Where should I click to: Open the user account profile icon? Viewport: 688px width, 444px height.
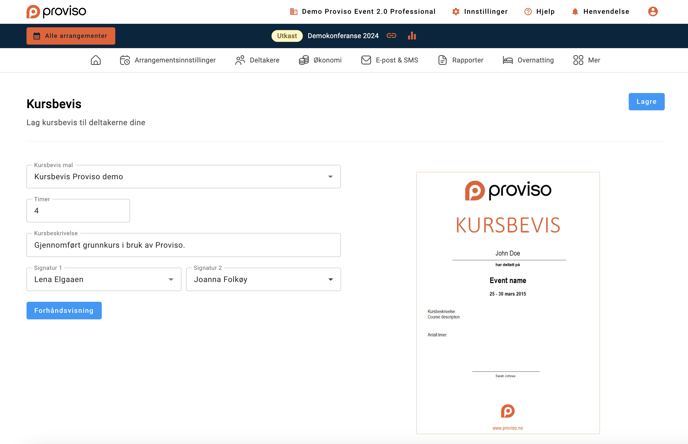click(653, 12)
